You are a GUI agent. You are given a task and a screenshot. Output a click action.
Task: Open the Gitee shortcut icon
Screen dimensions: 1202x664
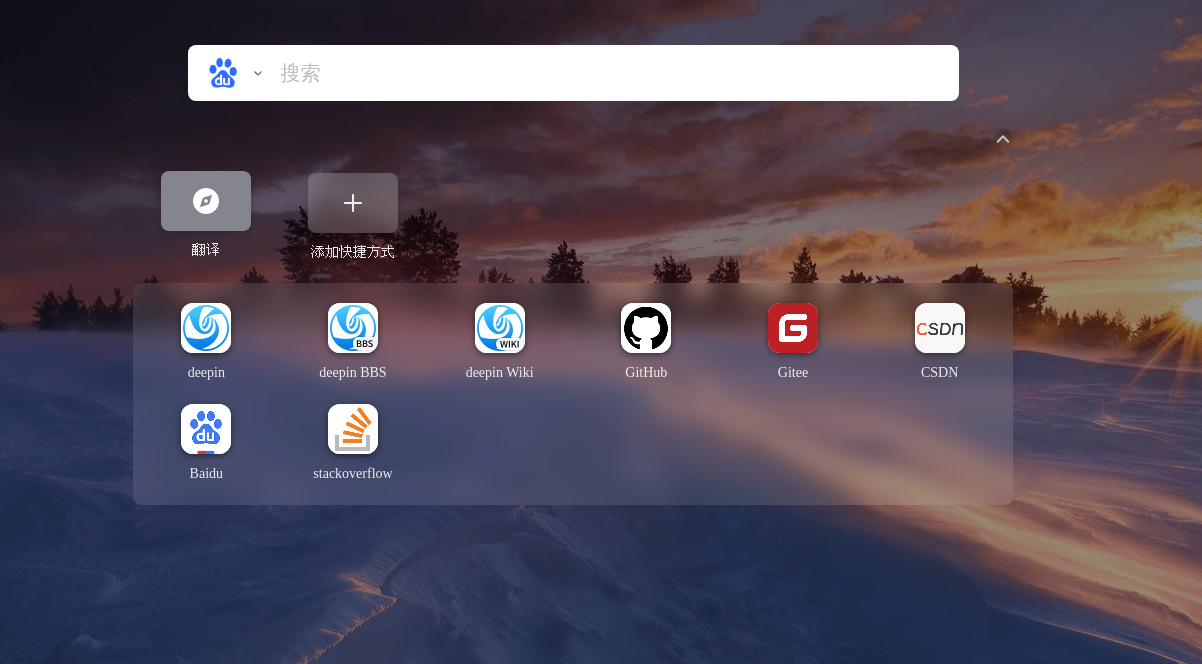(x=793, y=328)
